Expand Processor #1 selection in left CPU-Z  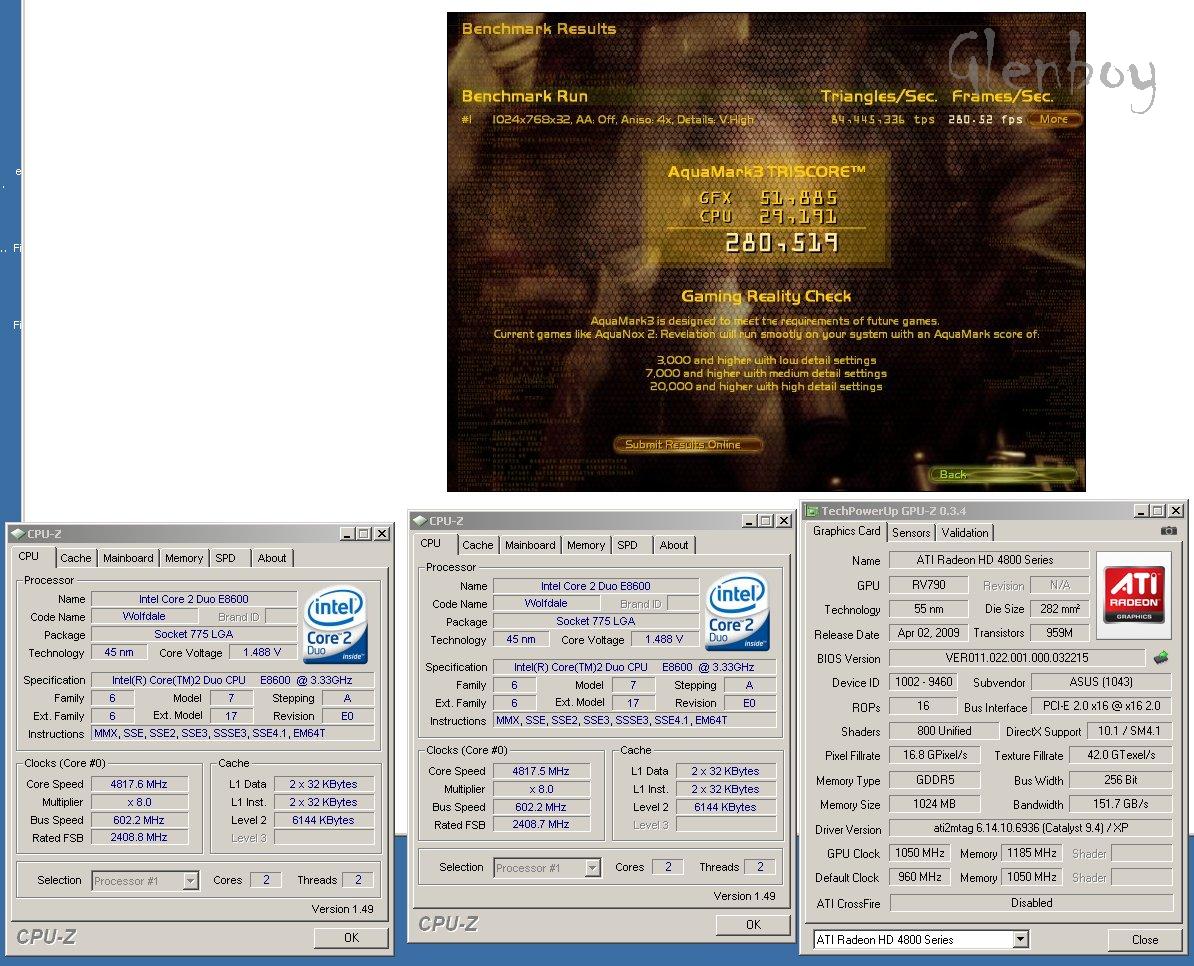[190, 881]
